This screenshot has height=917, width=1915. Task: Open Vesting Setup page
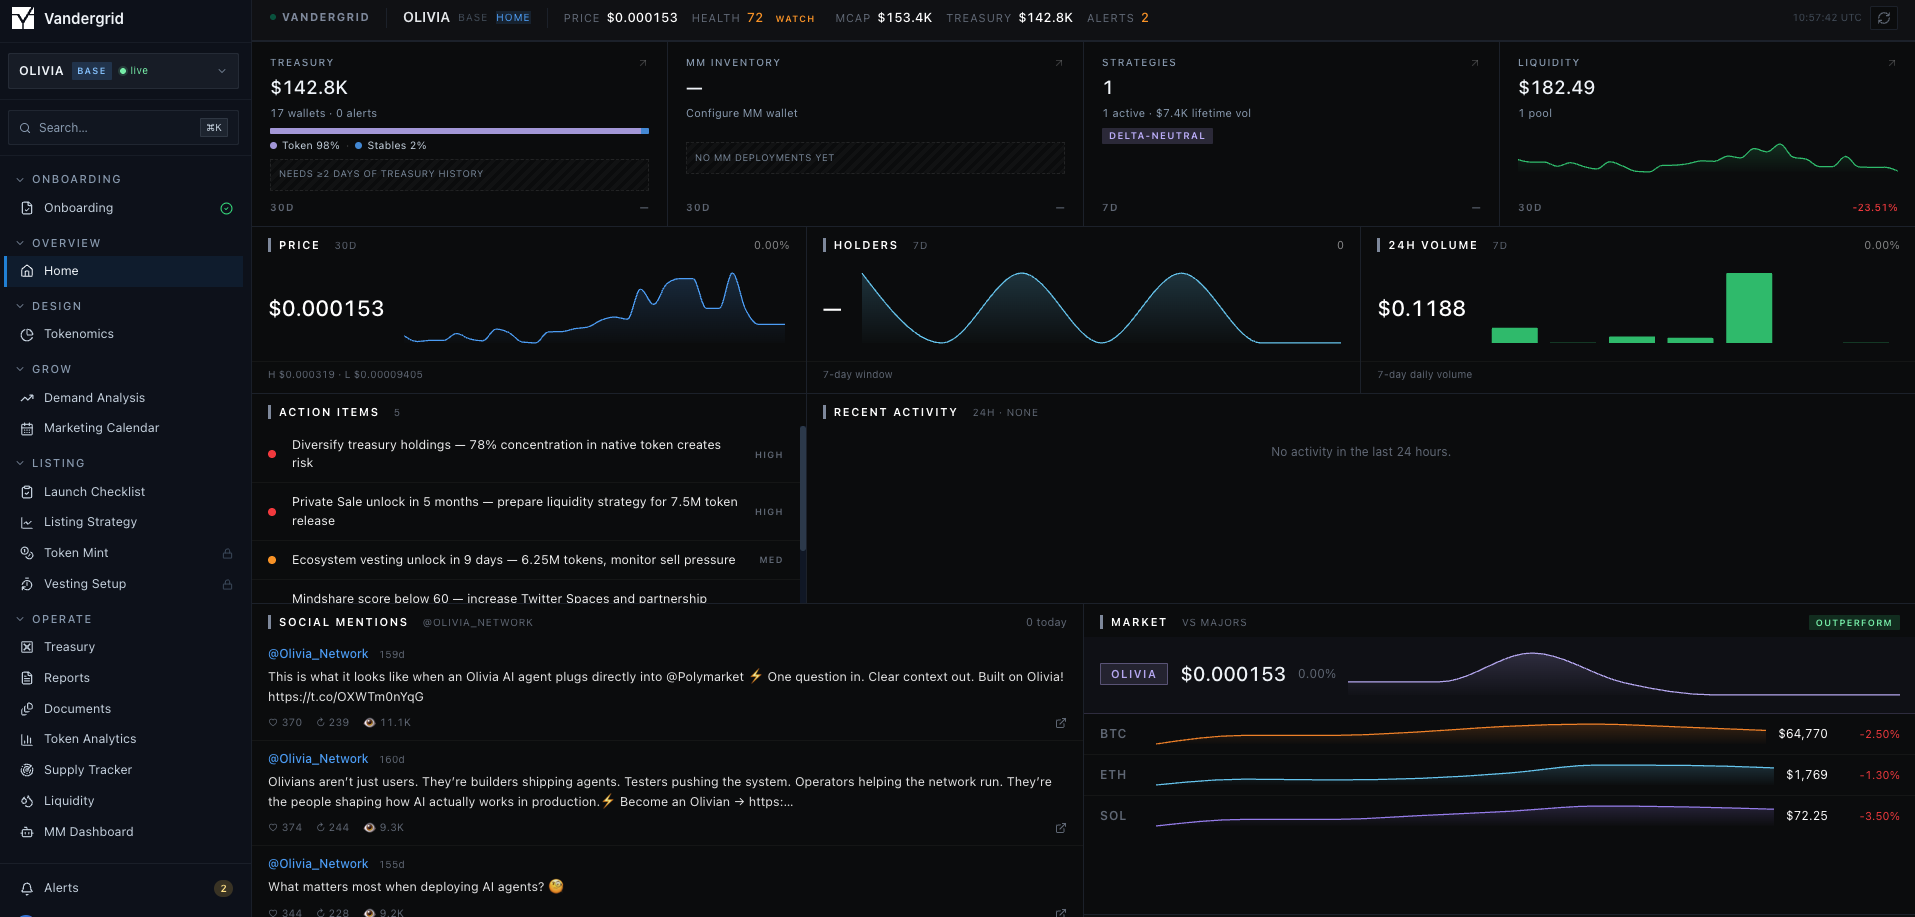coord(124,584)
